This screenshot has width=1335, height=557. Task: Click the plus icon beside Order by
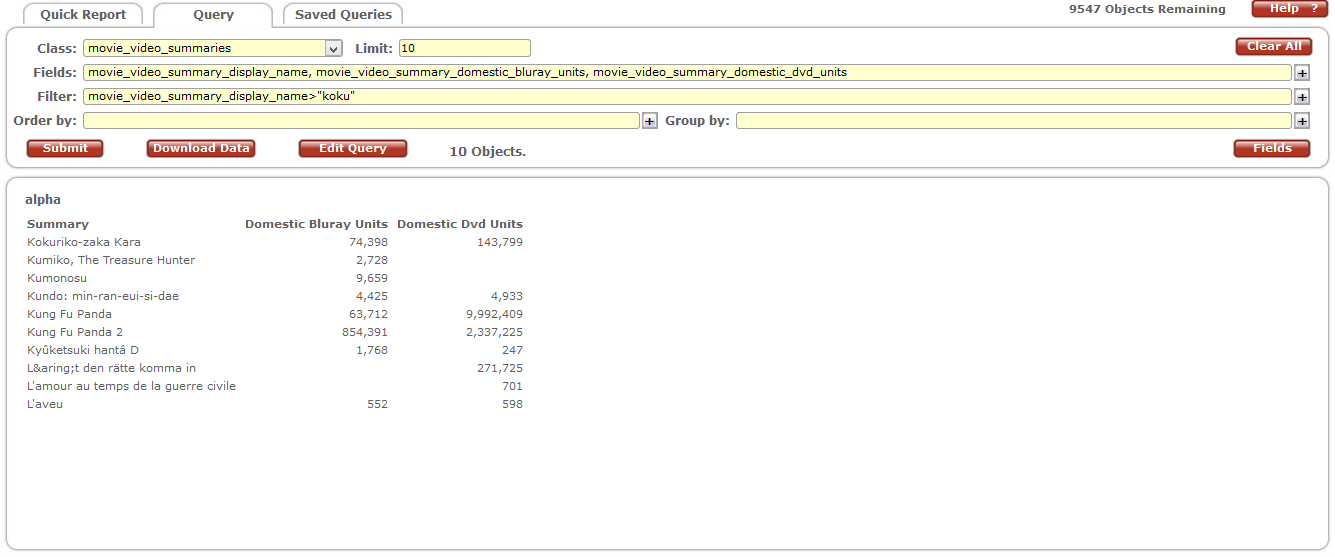(x=649, y=121)
